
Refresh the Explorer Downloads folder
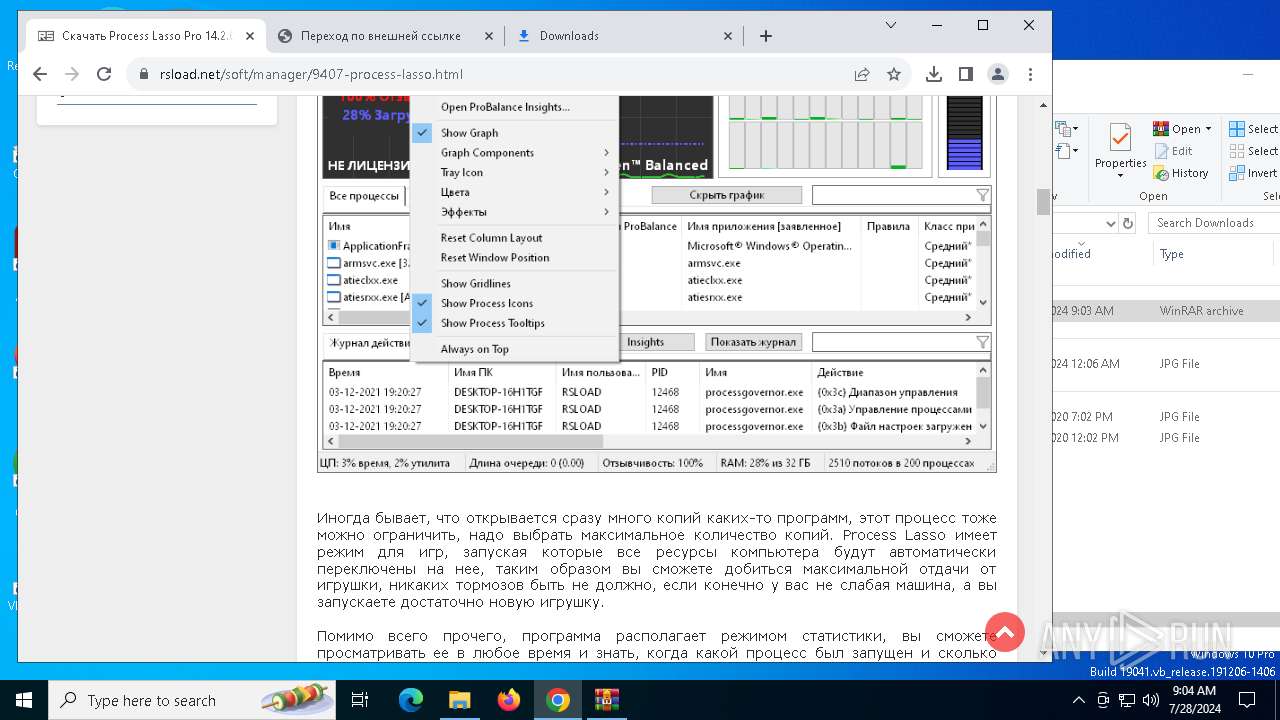coord(1128,223)
